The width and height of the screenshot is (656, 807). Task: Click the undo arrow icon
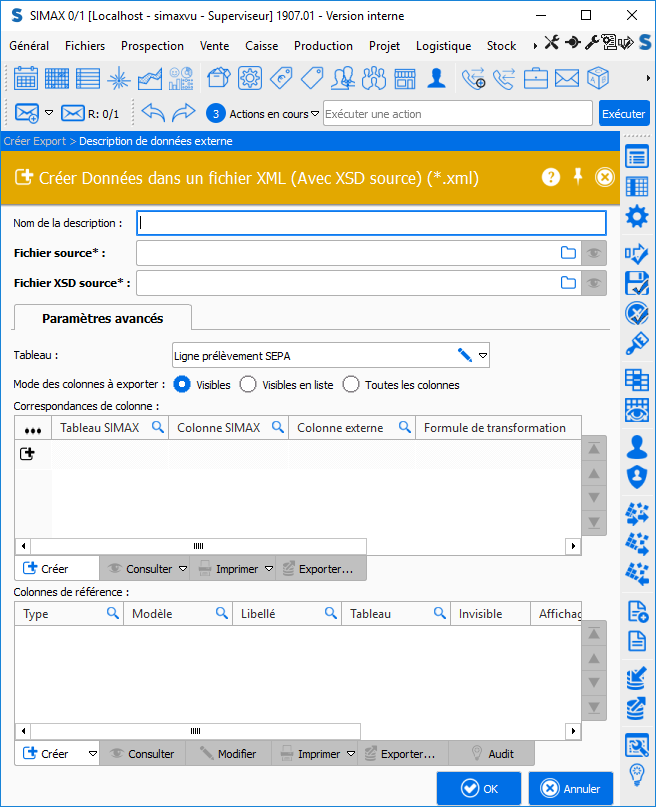(153, 113)
